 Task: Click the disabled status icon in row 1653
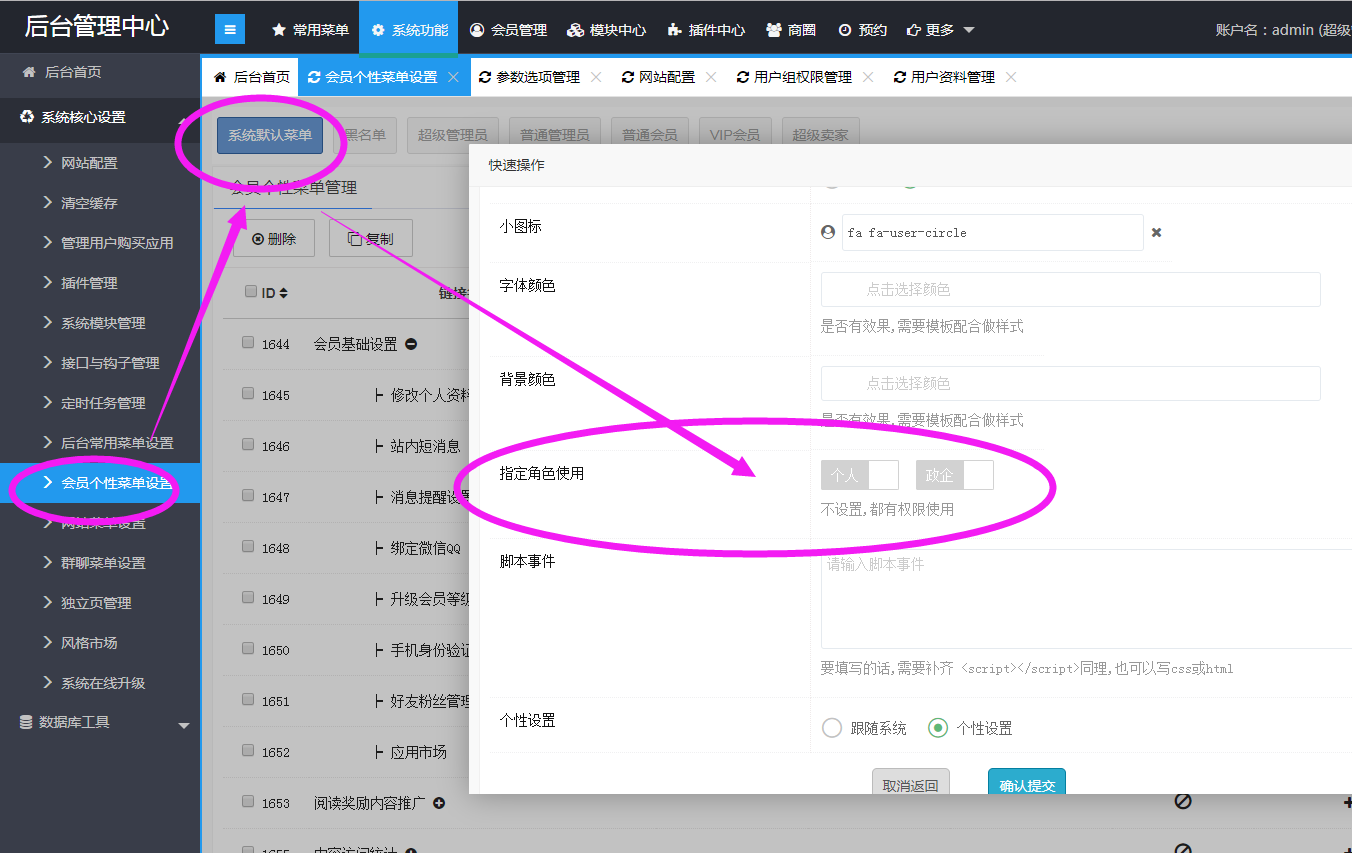1182,801
